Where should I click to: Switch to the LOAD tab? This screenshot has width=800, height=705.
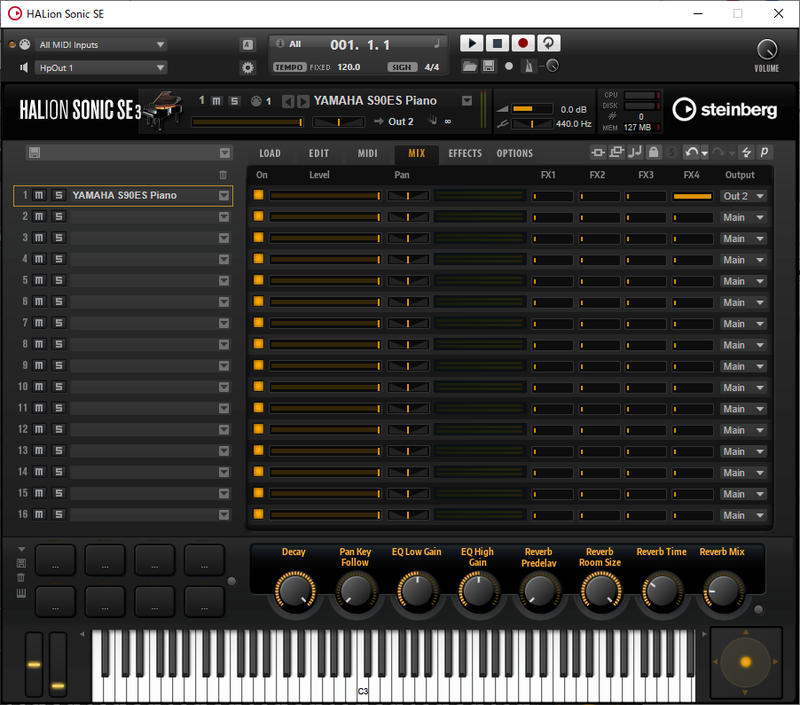click(270, 154)
